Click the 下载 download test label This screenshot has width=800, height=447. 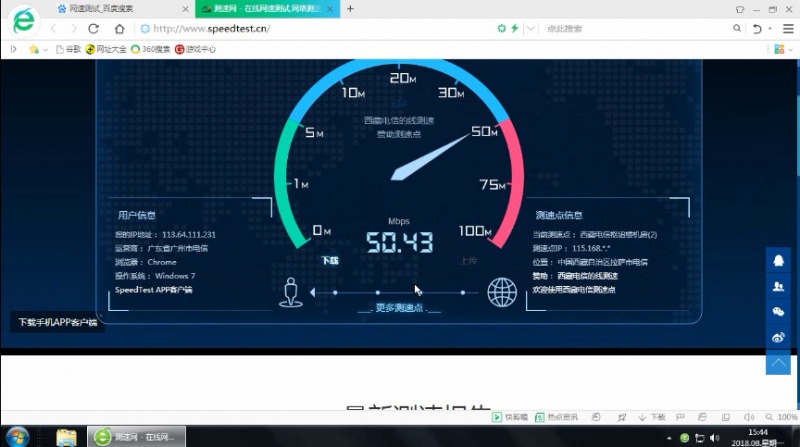pyautogui.click(x=330, y=261)
